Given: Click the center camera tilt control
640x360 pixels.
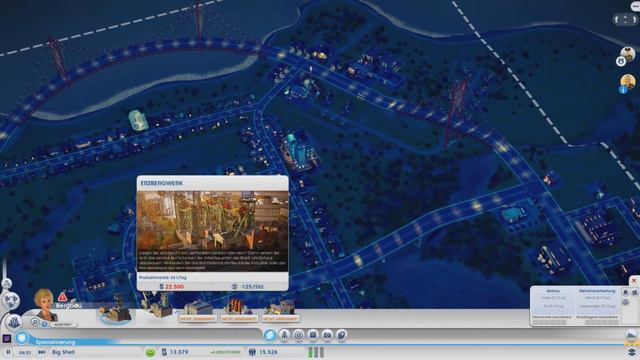Looking at the screenshot, I should pyautogui.click(x=625, y=19).
